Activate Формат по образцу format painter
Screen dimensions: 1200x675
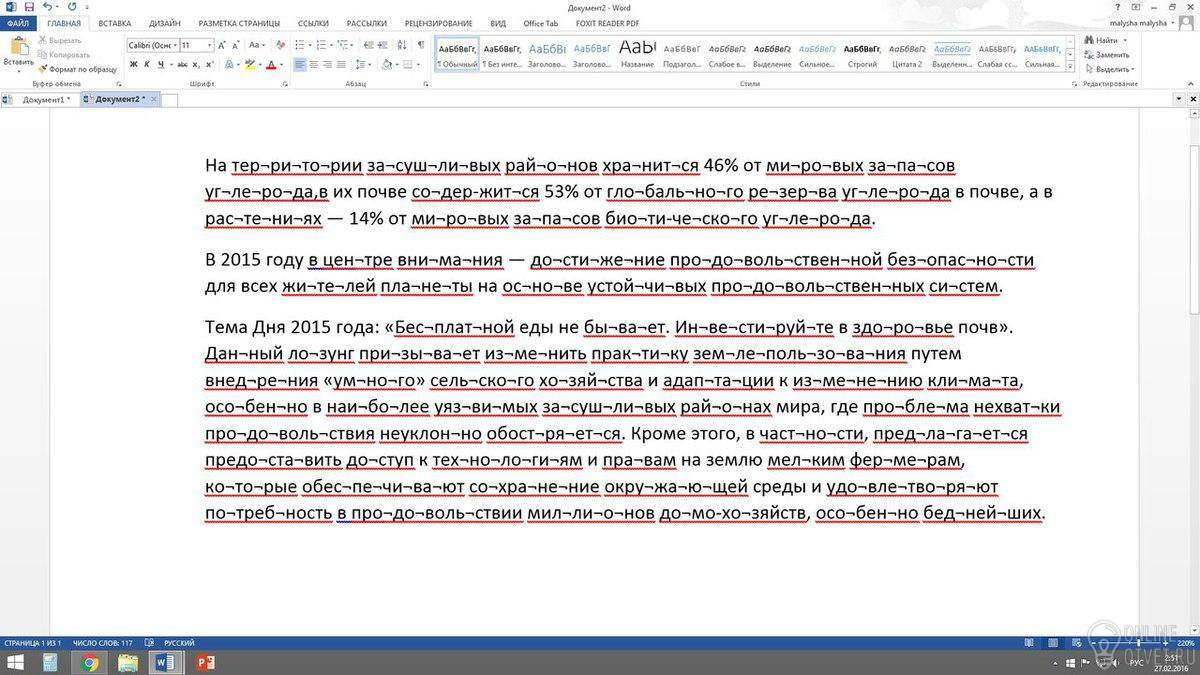point(78,69)
